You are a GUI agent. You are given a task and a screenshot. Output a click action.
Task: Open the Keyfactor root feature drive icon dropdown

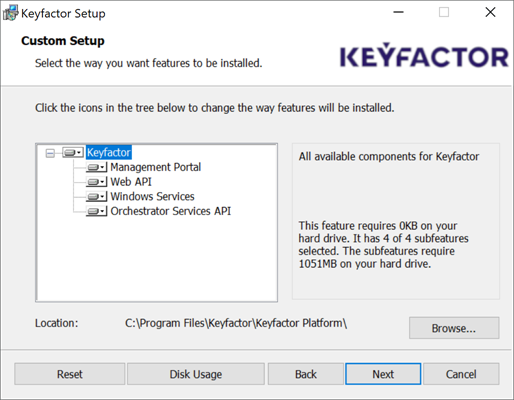click(73, 153)
